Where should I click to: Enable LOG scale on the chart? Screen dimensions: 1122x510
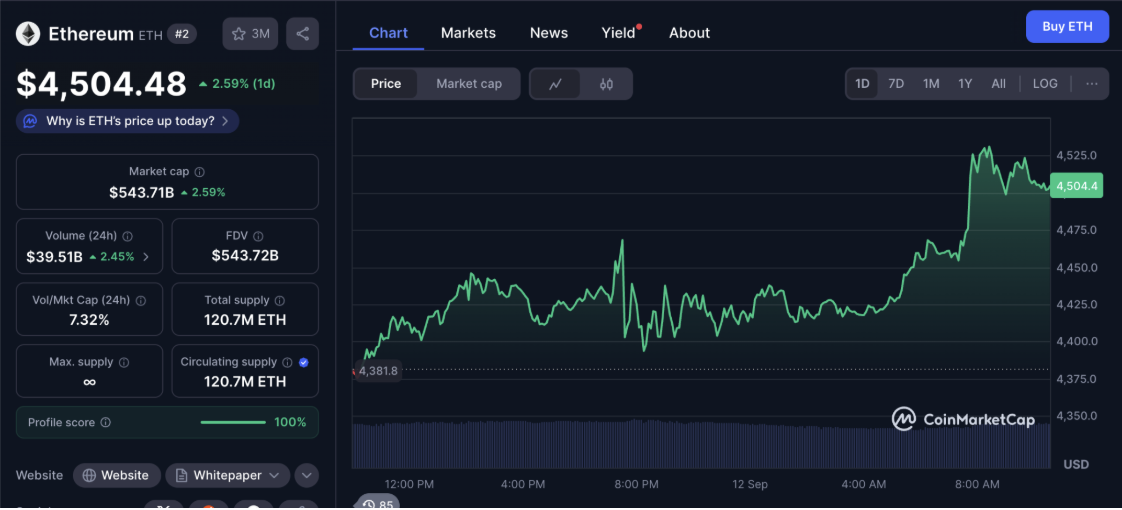tap(1045, 84)
